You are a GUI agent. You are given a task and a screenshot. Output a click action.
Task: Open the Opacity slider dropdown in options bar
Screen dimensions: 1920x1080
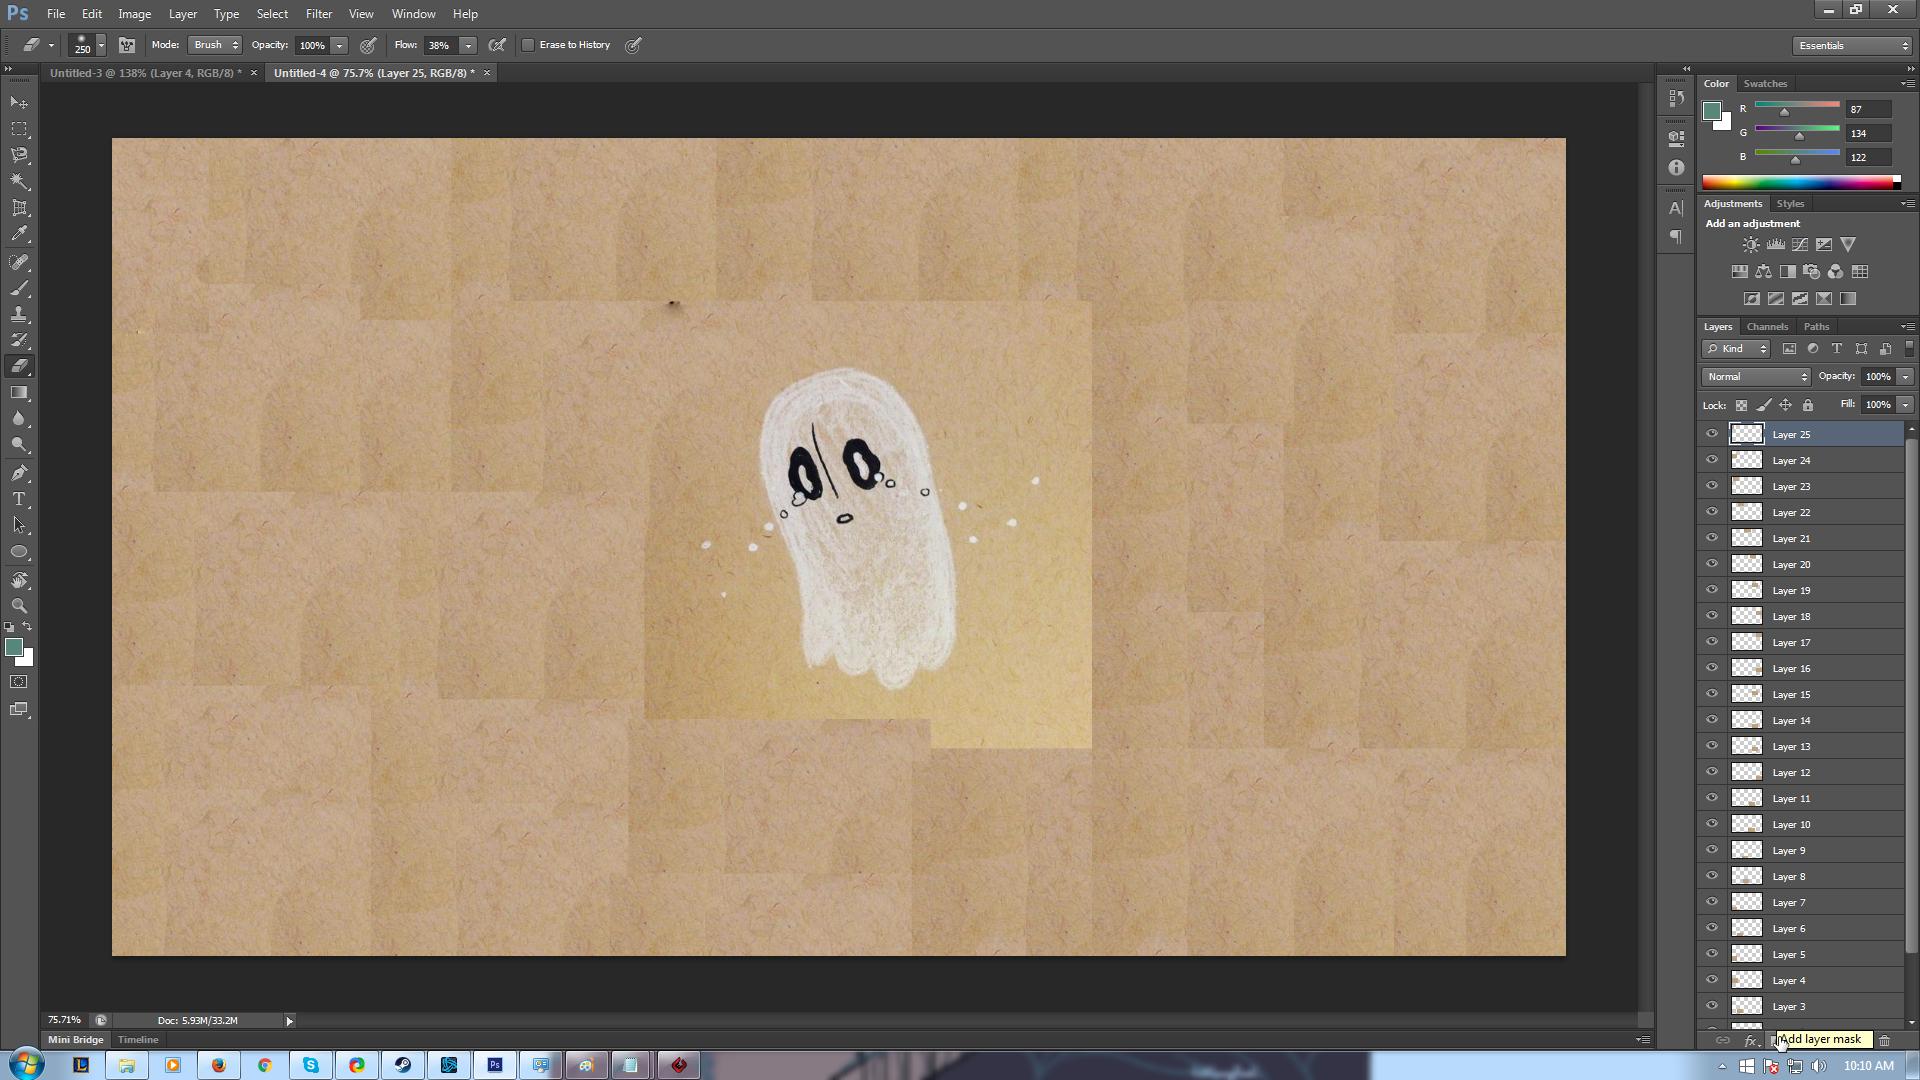[x=339, y=45]
